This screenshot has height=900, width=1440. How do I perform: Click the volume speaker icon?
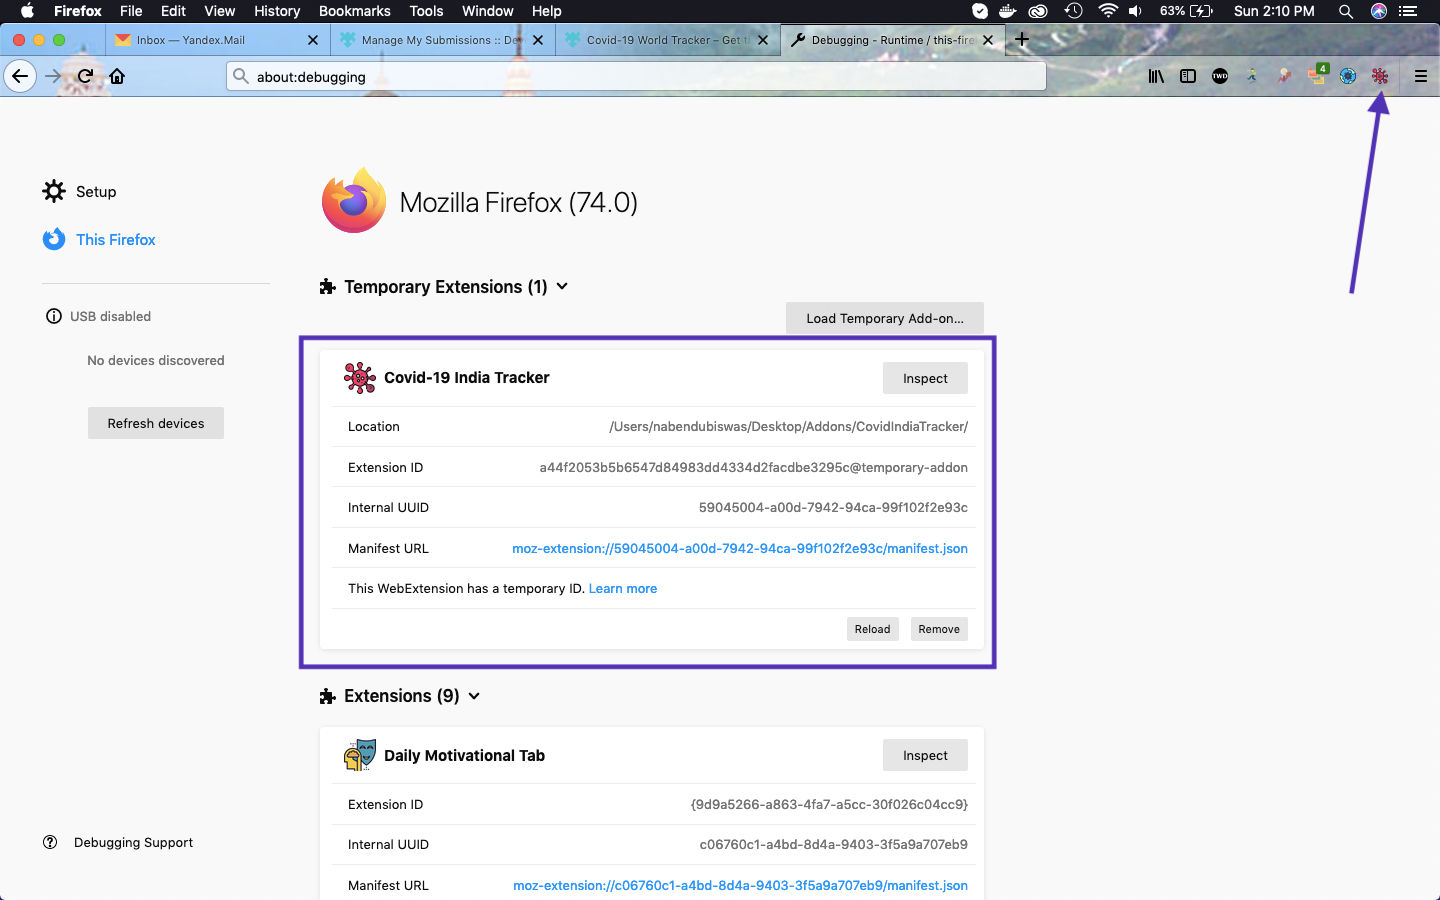pyautogui.click(x=1136, y=11)
